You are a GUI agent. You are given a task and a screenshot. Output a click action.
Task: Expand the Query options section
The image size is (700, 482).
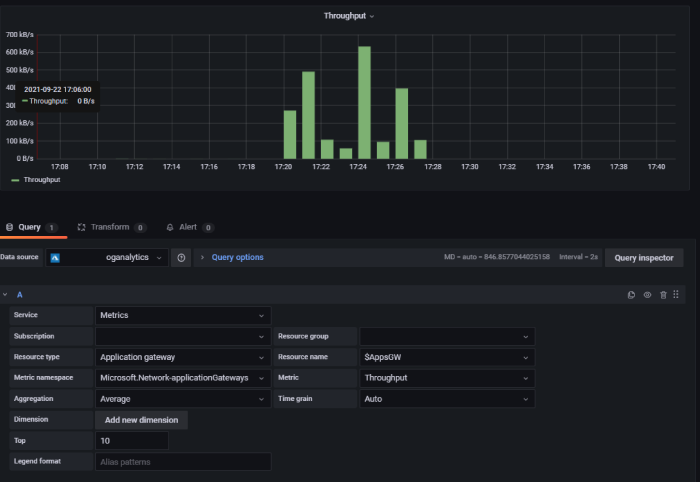click(x=237, y=257)
